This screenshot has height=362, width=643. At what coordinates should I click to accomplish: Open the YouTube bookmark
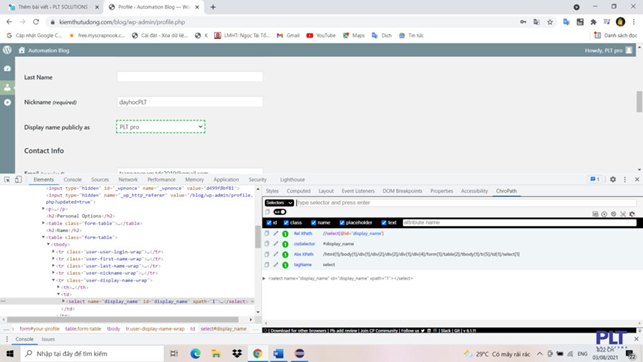[x=321, y=36]
